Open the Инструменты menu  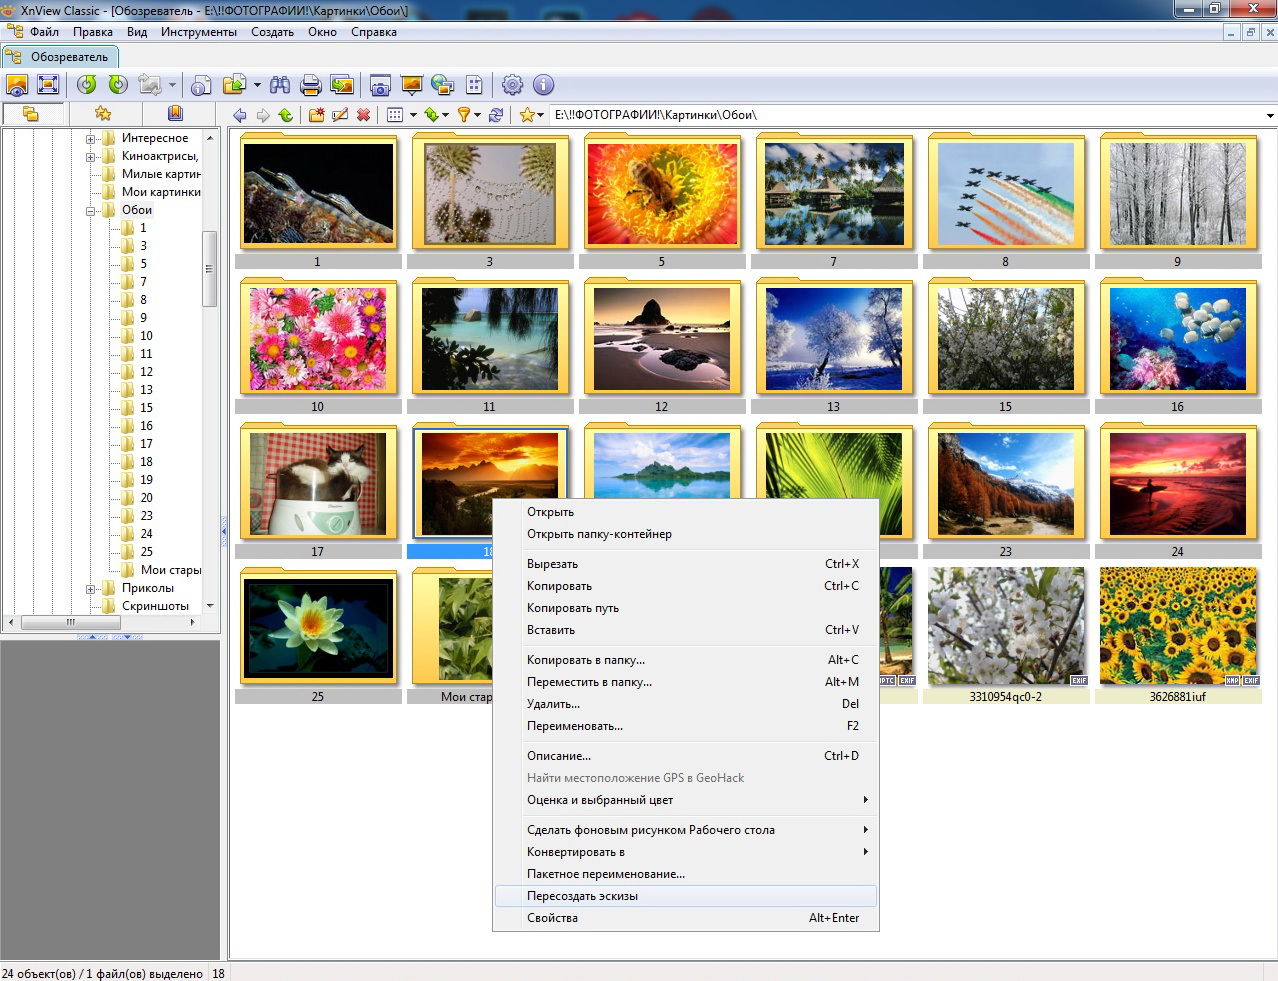point(198,32)
